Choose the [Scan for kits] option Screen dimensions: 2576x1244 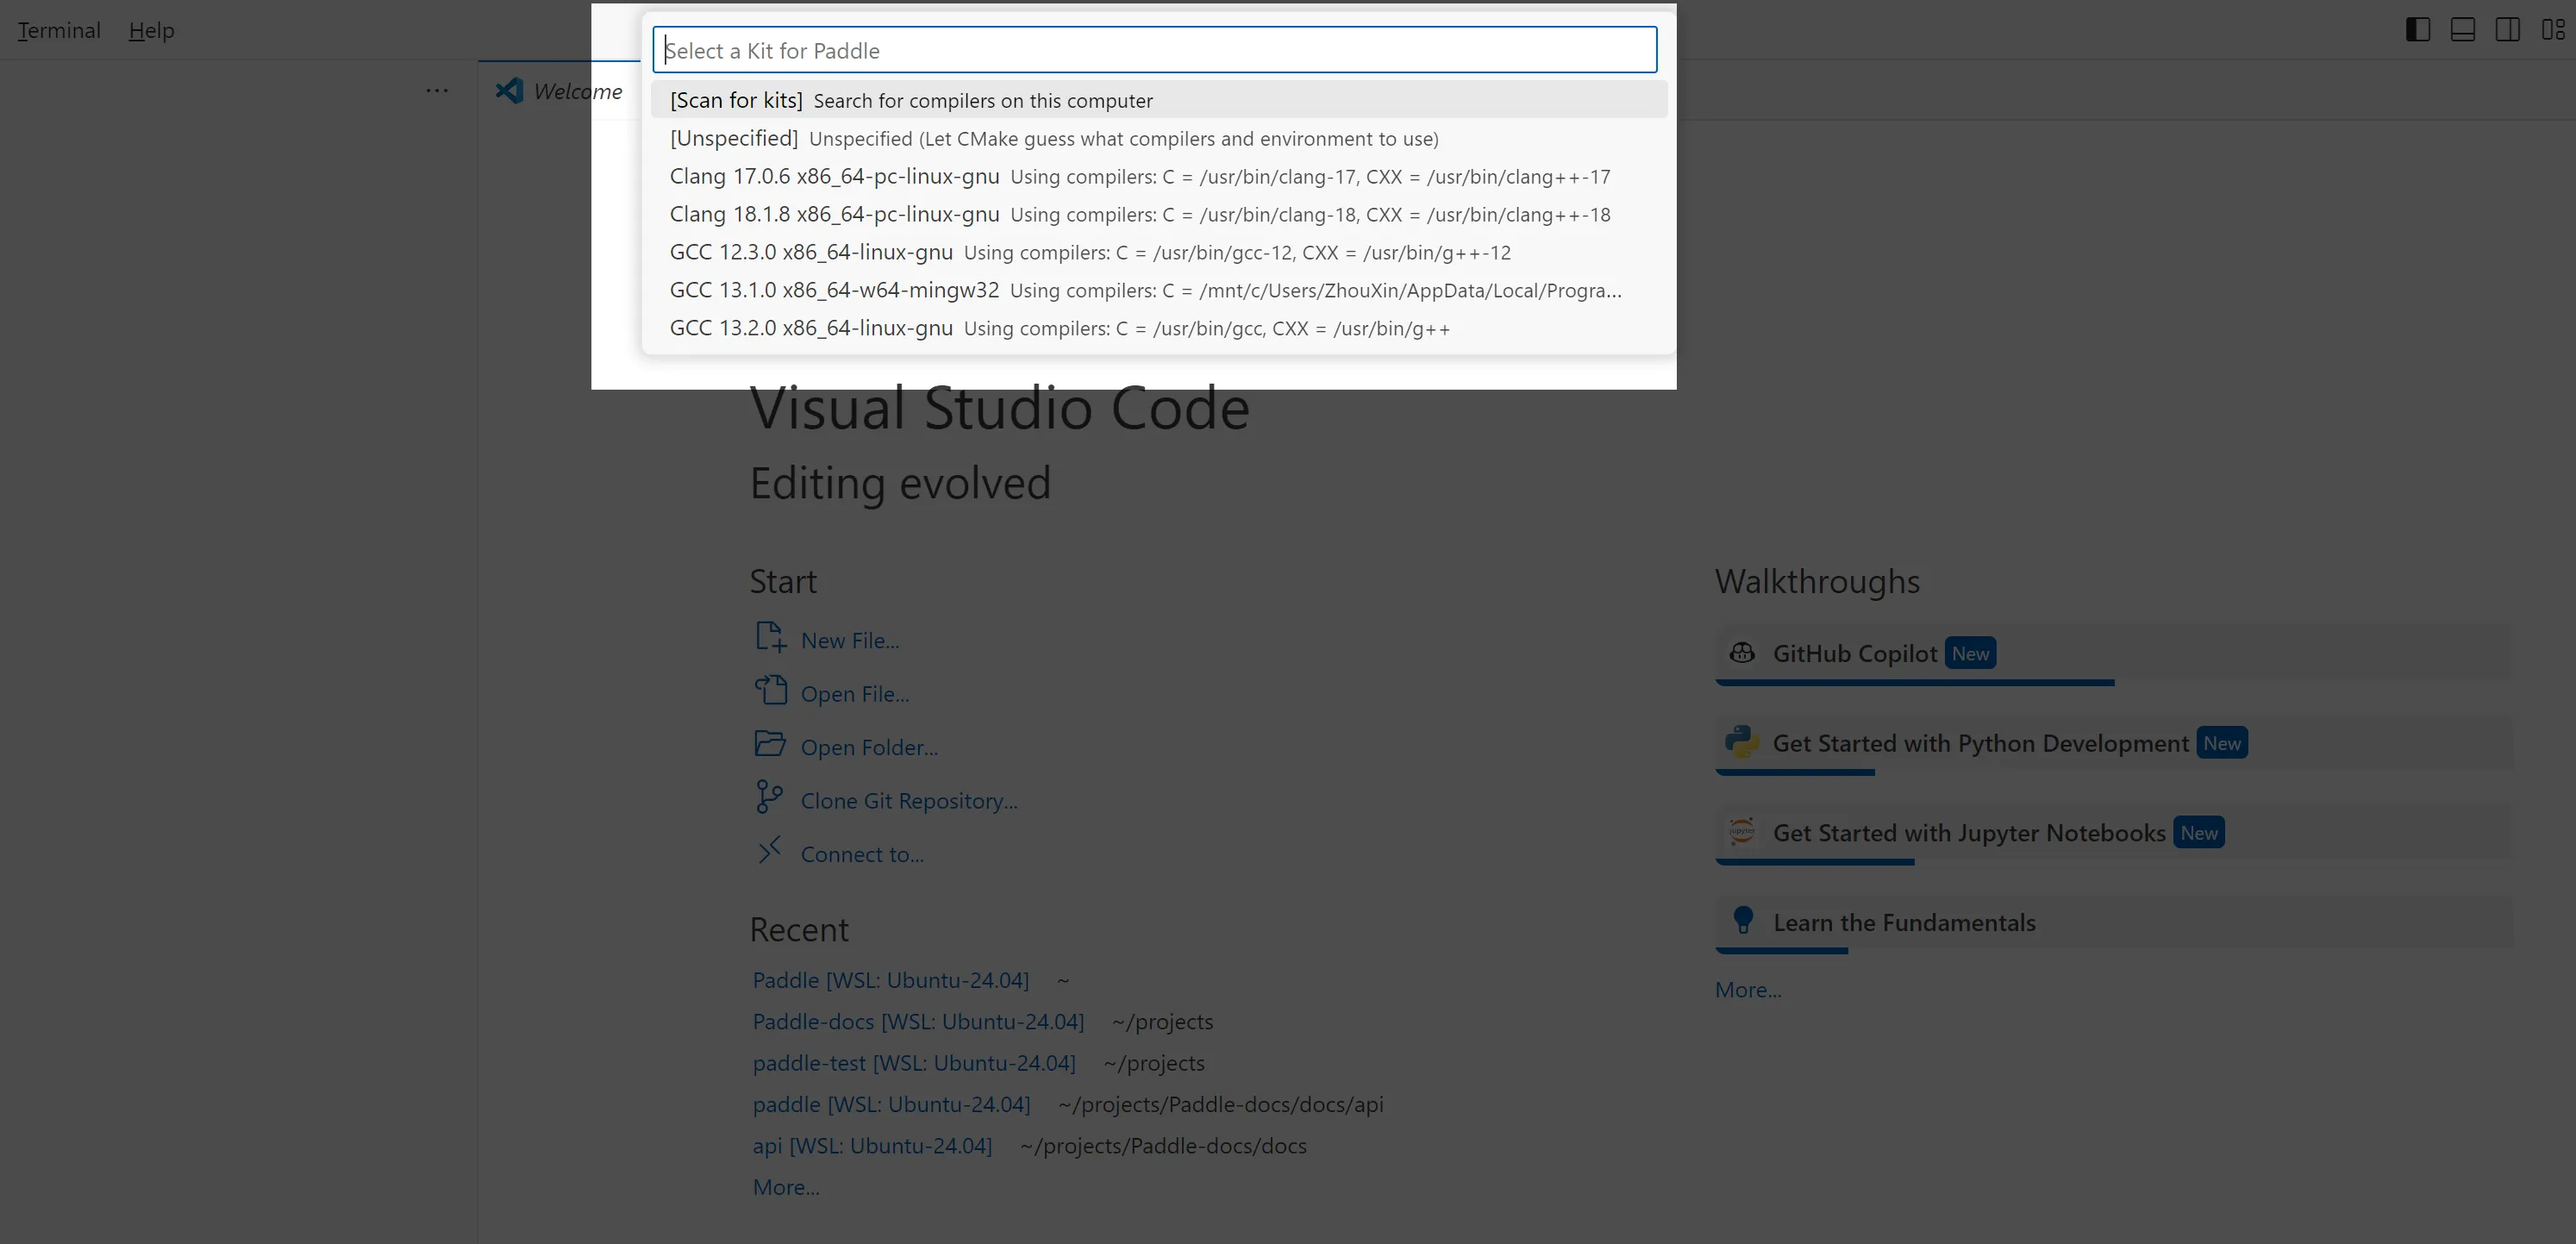click(1159, 100)
